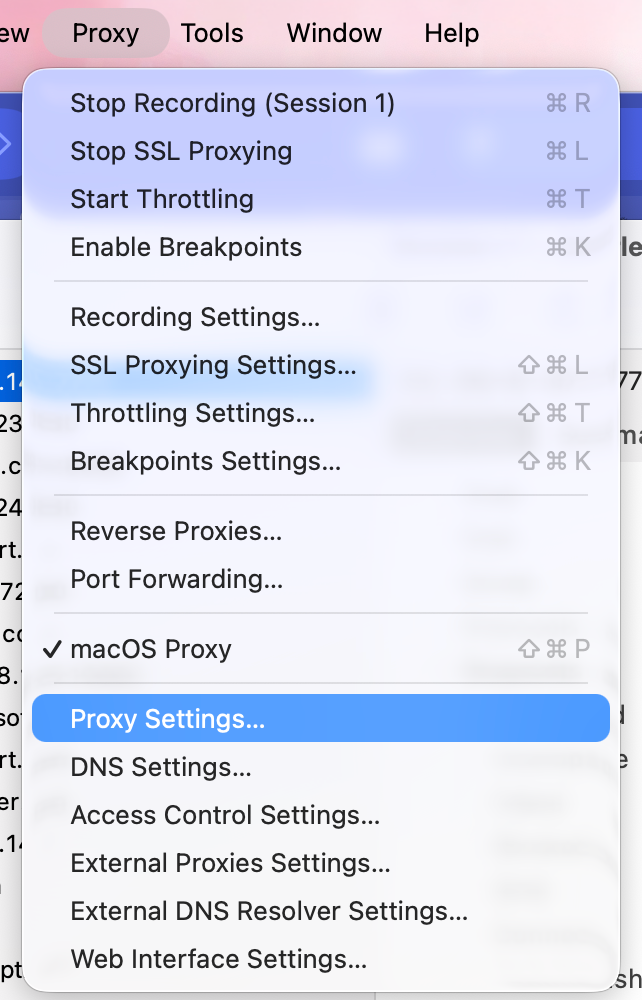Open External Proxies Settings
The image size is (642, 1000).
(x=230, y=863)
